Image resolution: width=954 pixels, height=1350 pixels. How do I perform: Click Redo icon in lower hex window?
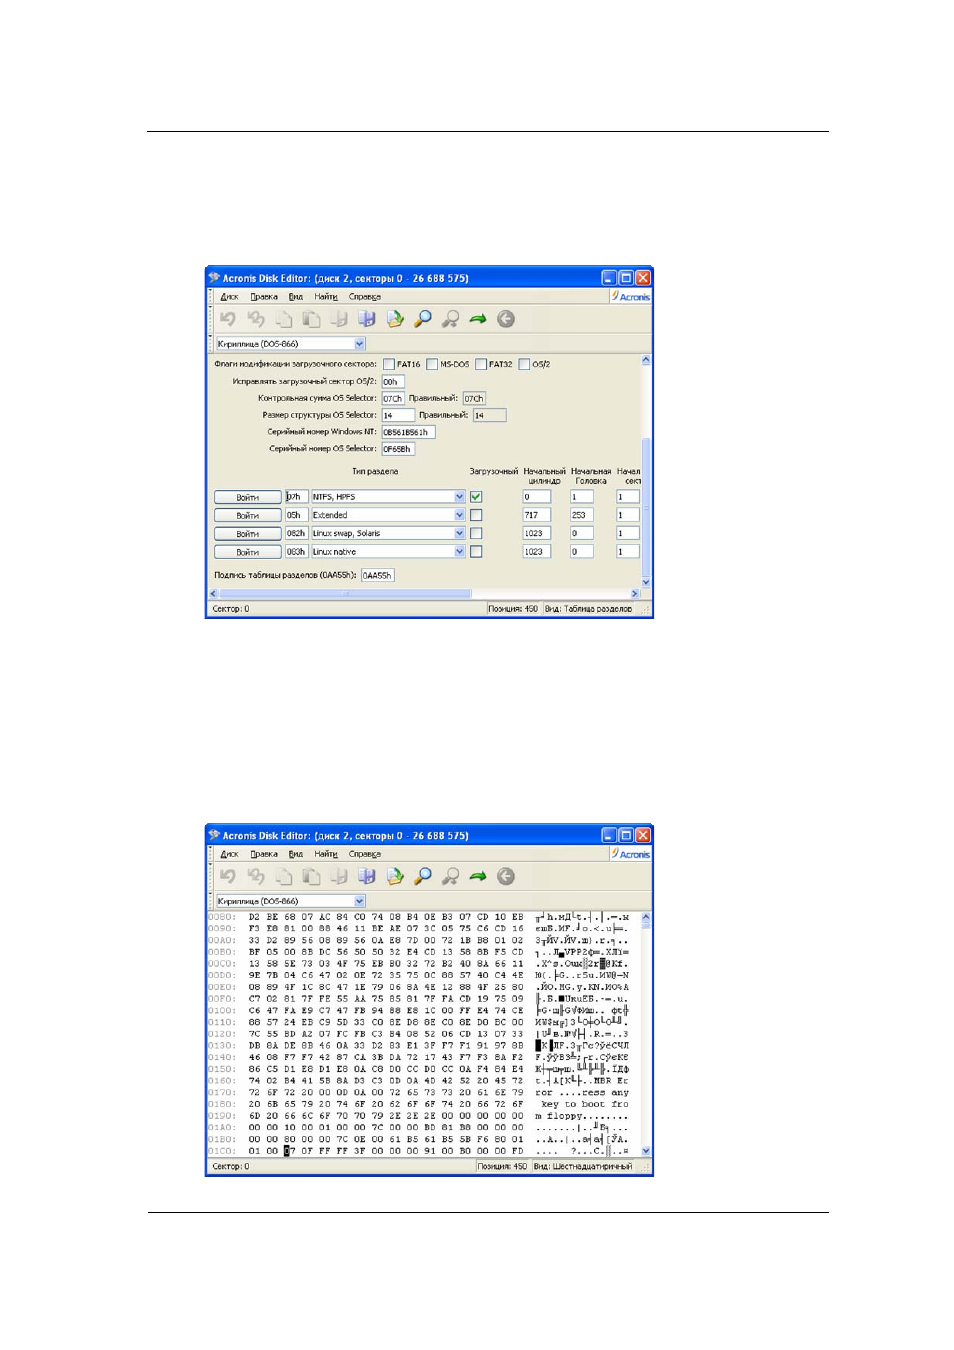coord(256,876)
